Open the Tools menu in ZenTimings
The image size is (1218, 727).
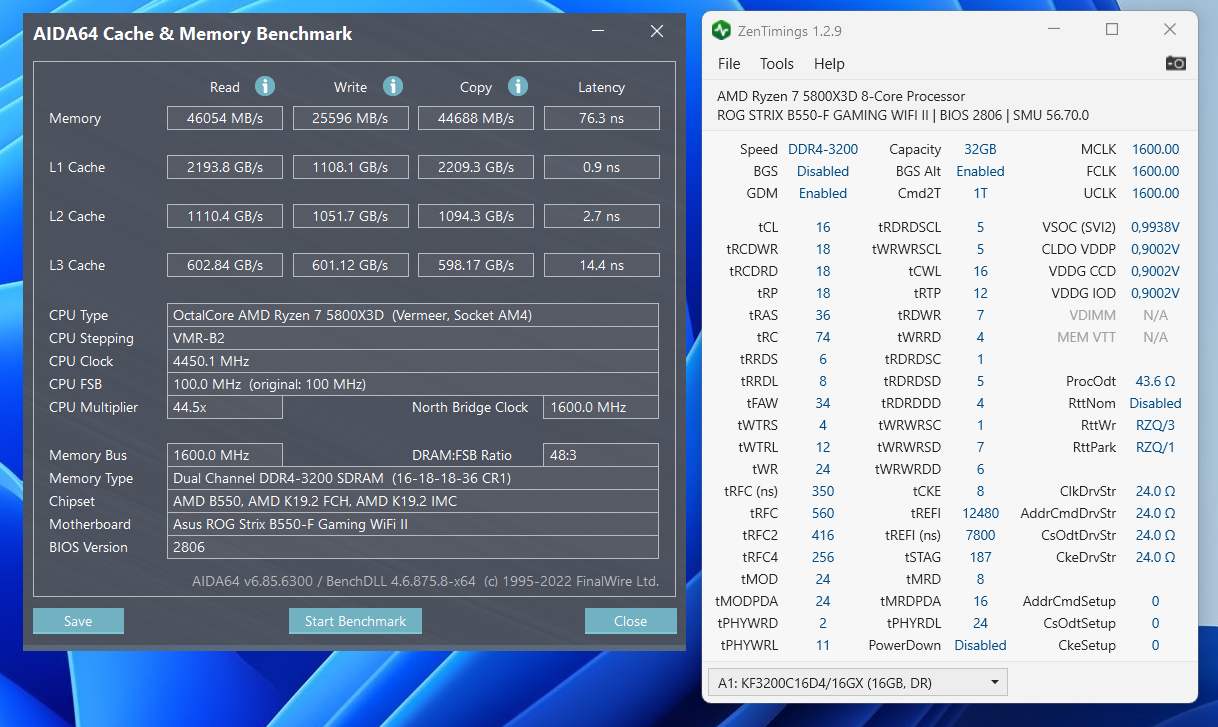pos(777,63)
